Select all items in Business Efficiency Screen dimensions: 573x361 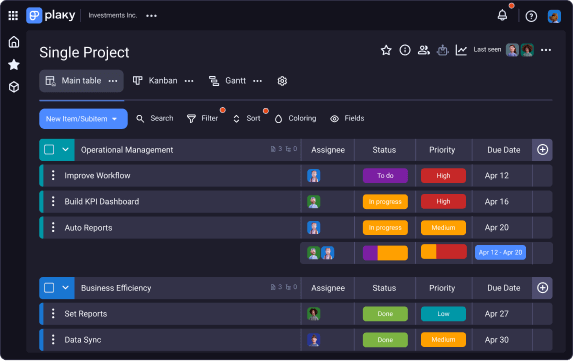[x=49, y=288]
